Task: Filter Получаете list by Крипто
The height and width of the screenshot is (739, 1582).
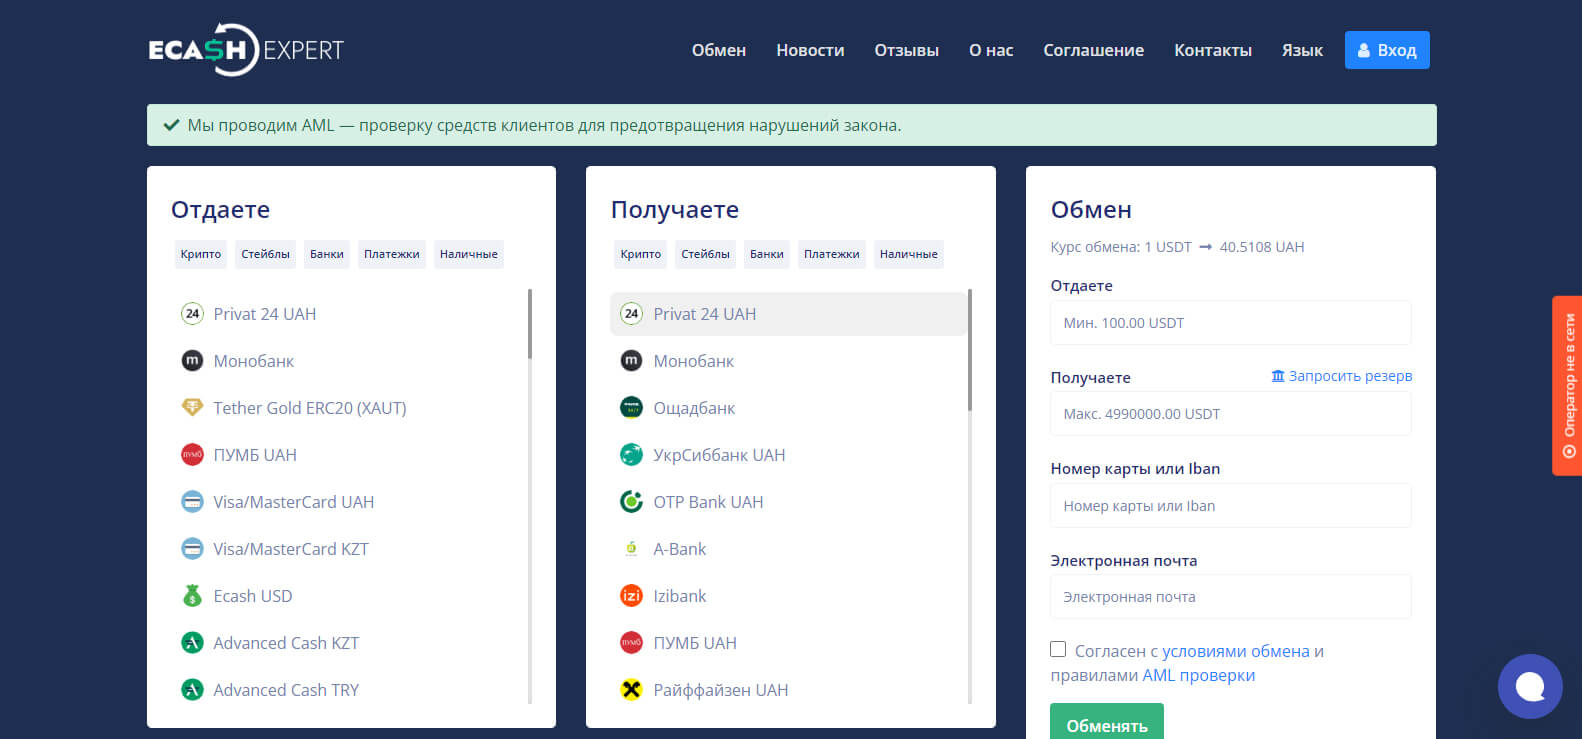Action: click(641, 254)
